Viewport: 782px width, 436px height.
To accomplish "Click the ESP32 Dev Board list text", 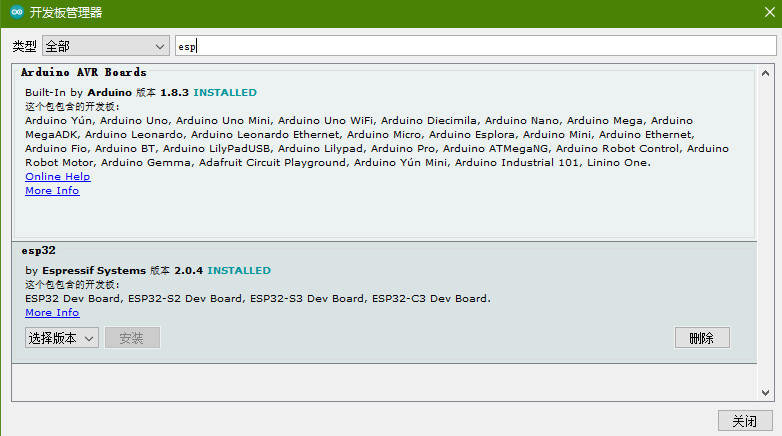I will click(x=258, y=298).
